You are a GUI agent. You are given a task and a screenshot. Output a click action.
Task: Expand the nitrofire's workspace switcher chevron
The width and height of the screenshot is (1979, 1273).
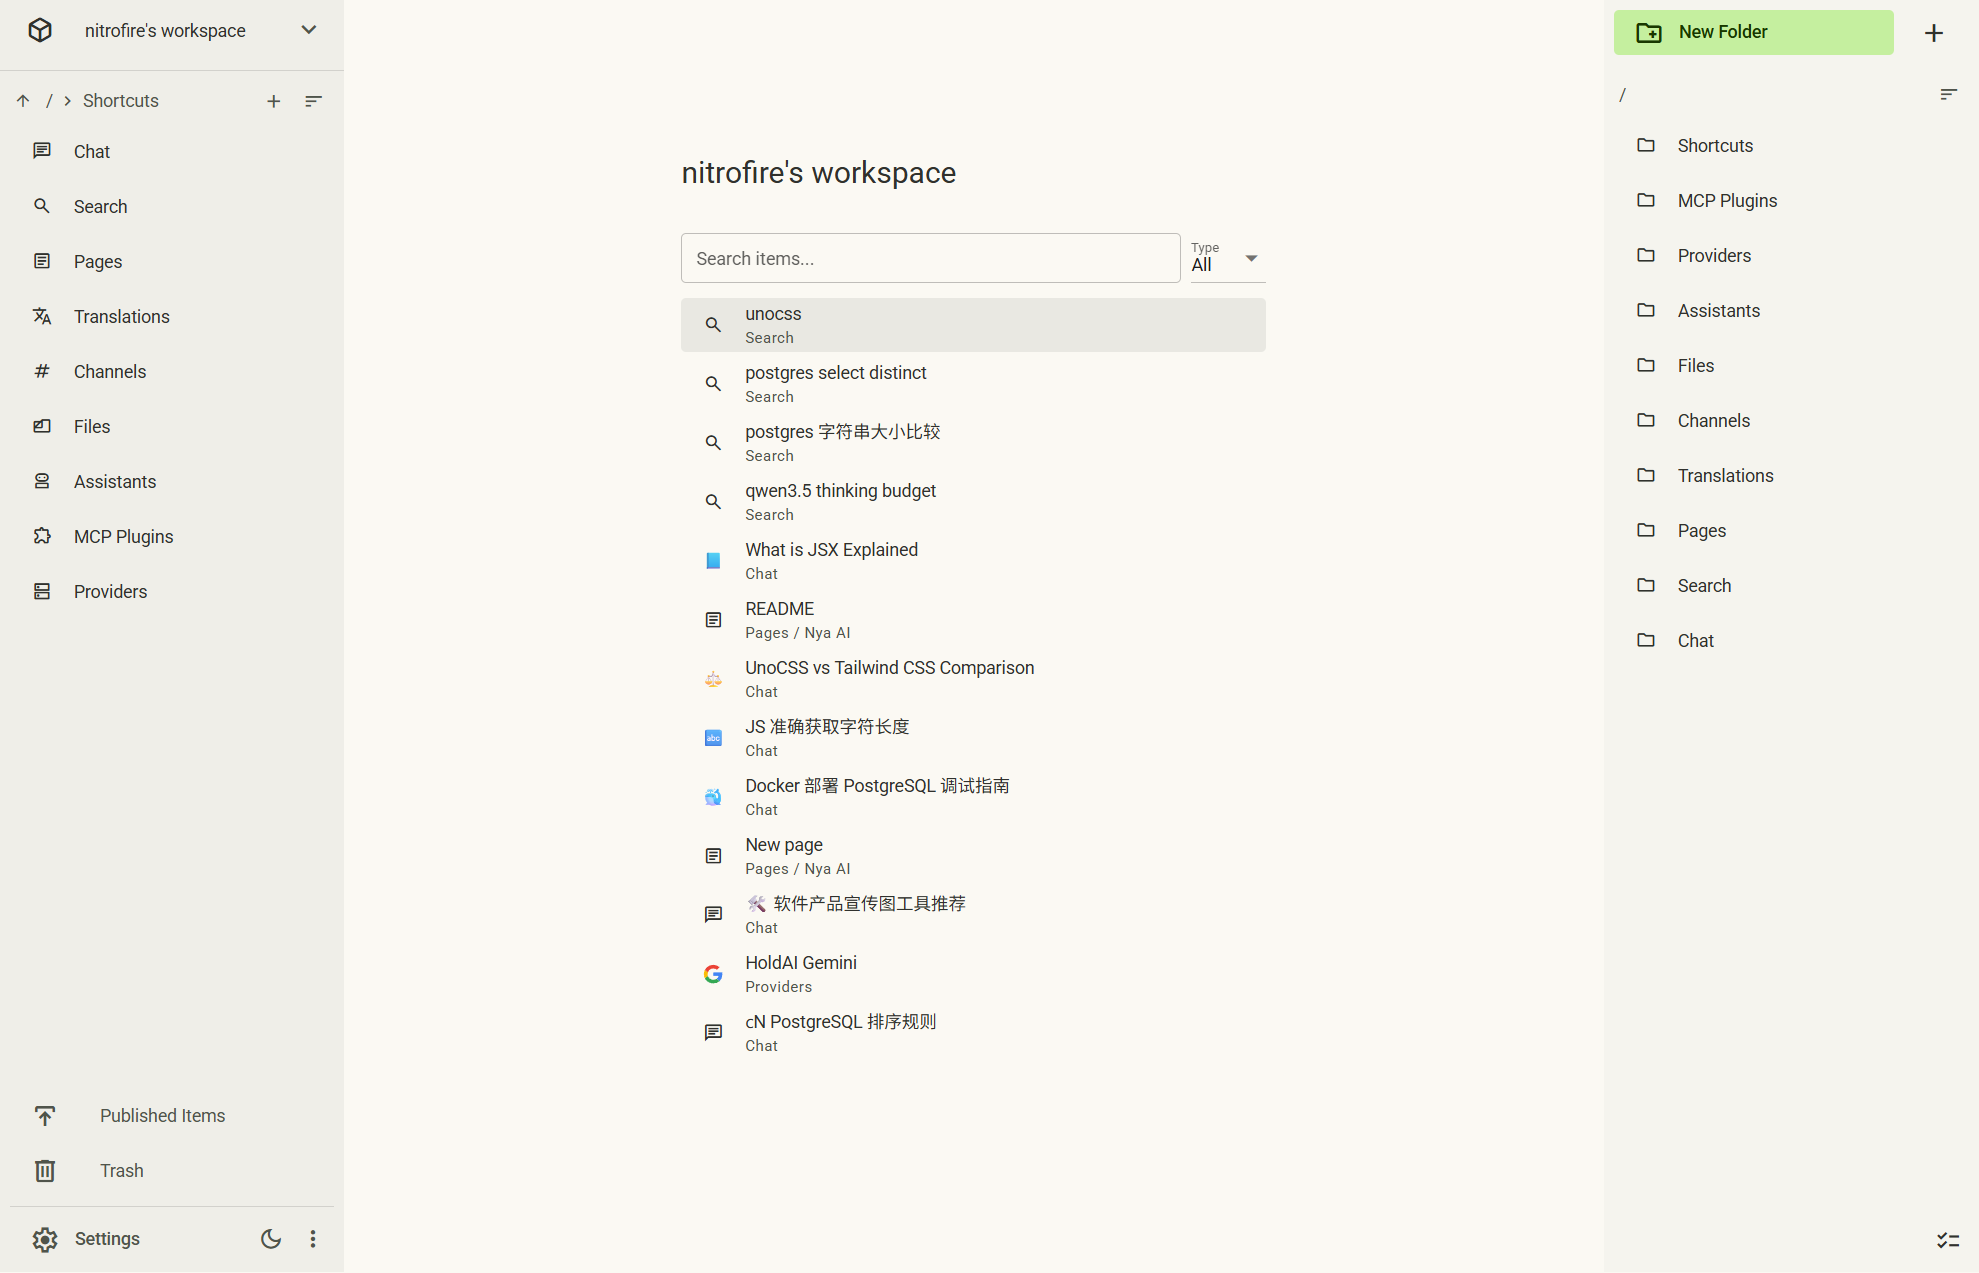[x=309, y=30]
